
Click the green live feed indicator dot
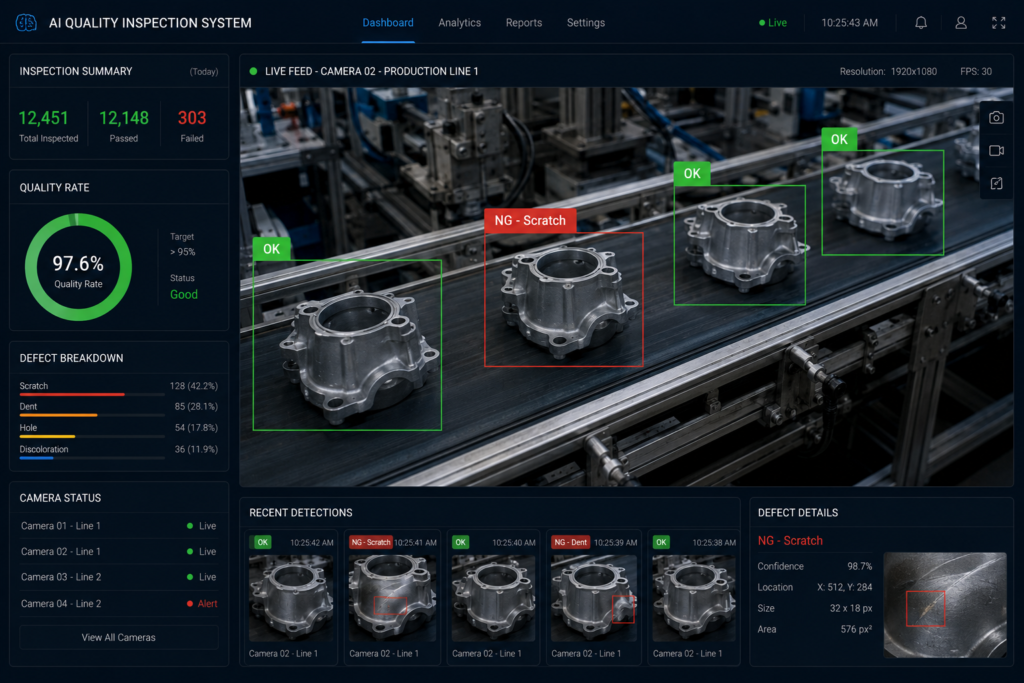(253, 71)
